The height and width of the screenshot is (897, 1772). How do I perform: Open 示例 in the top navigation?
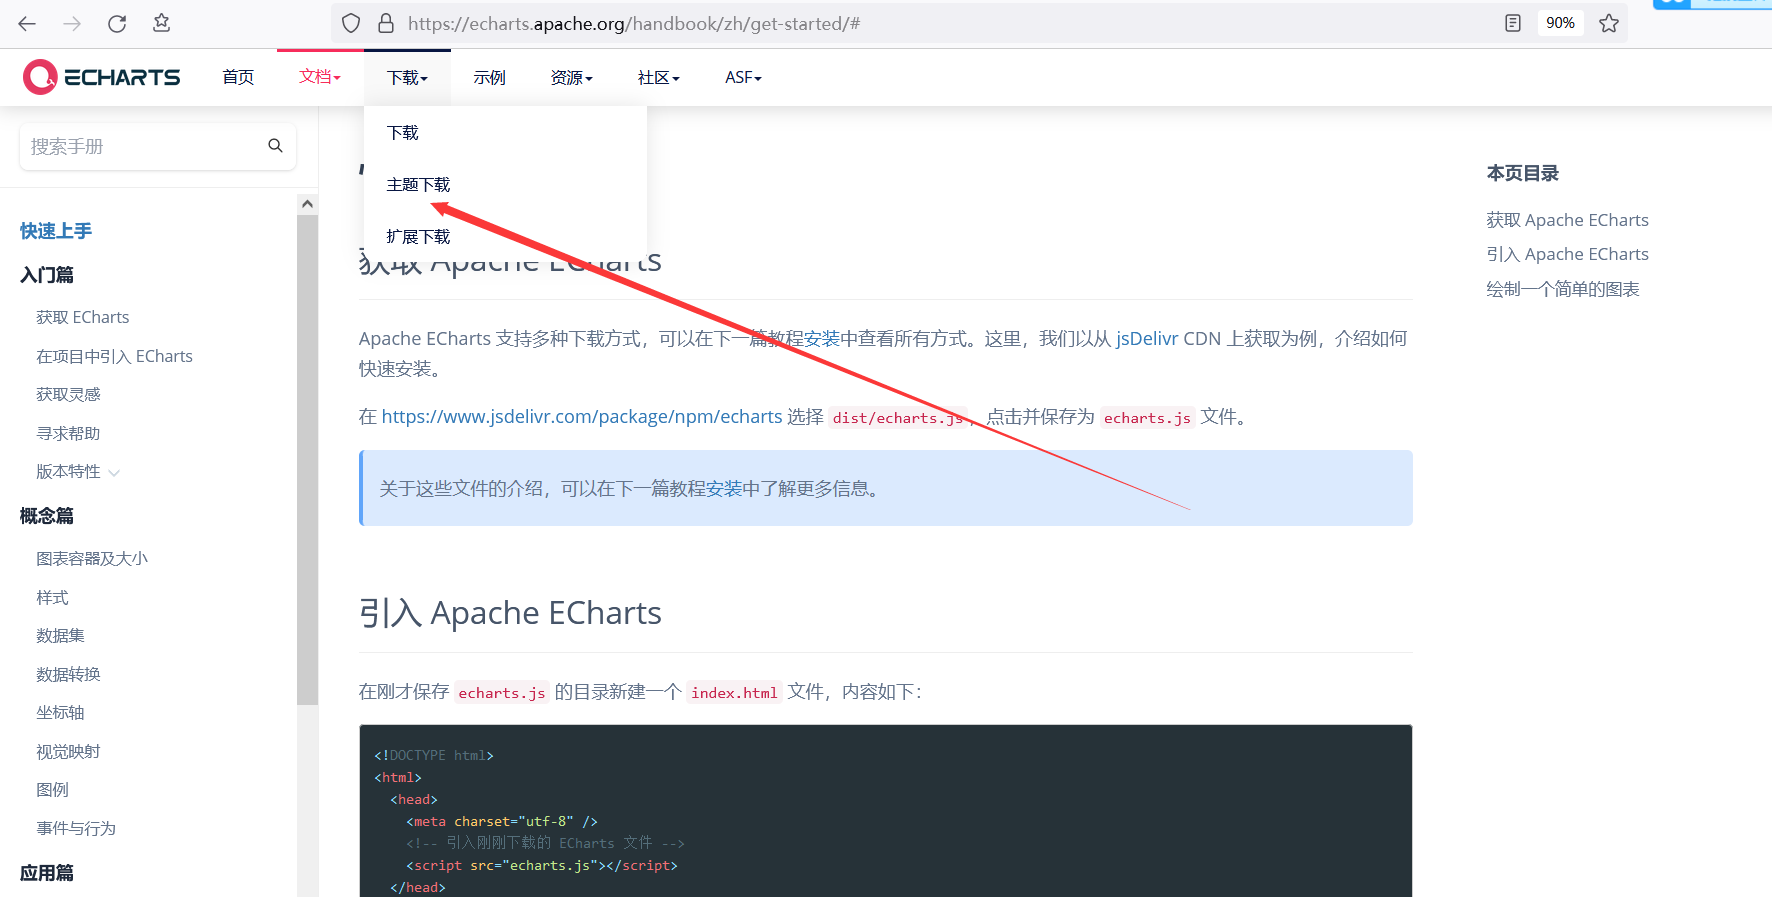pyautogui.click(x=490, y=77)
